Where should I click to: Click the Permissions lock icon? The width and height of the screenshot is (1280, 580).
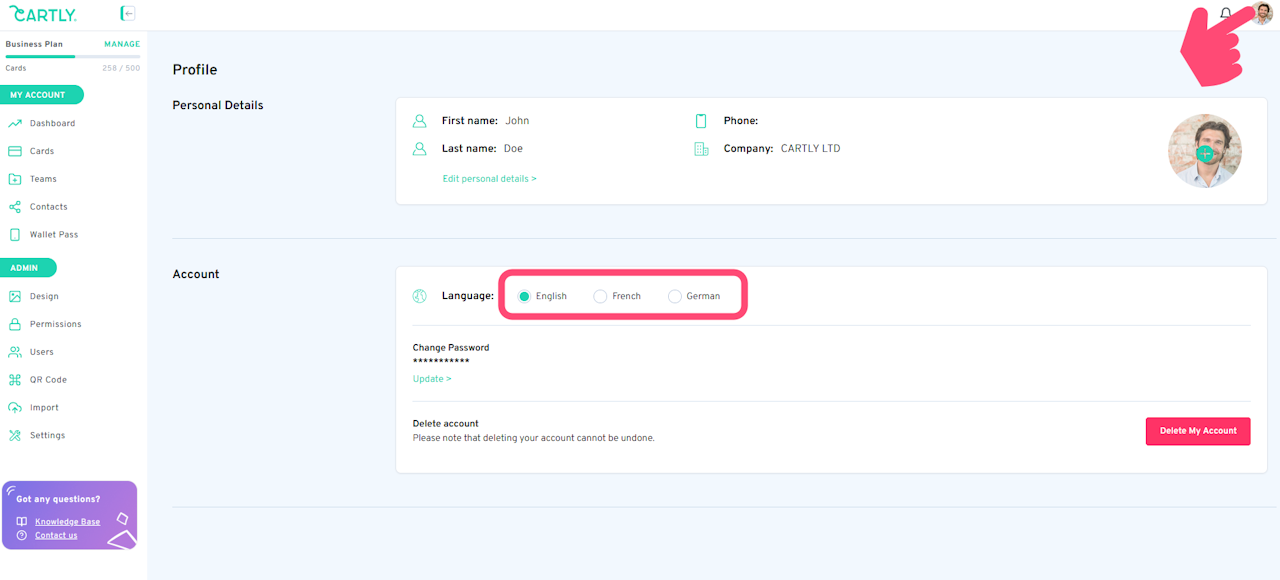click(15, 324)
